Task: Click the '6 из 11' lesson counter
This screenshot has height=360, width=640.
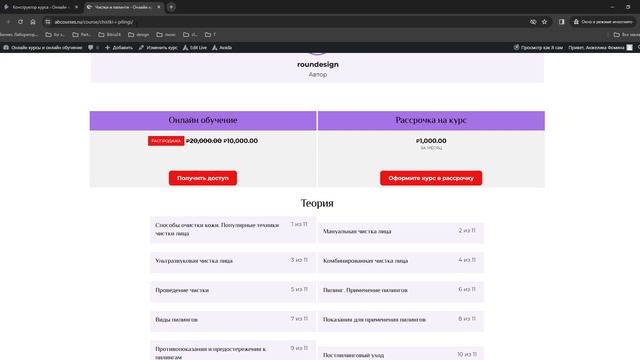Action: coord(467,289)
